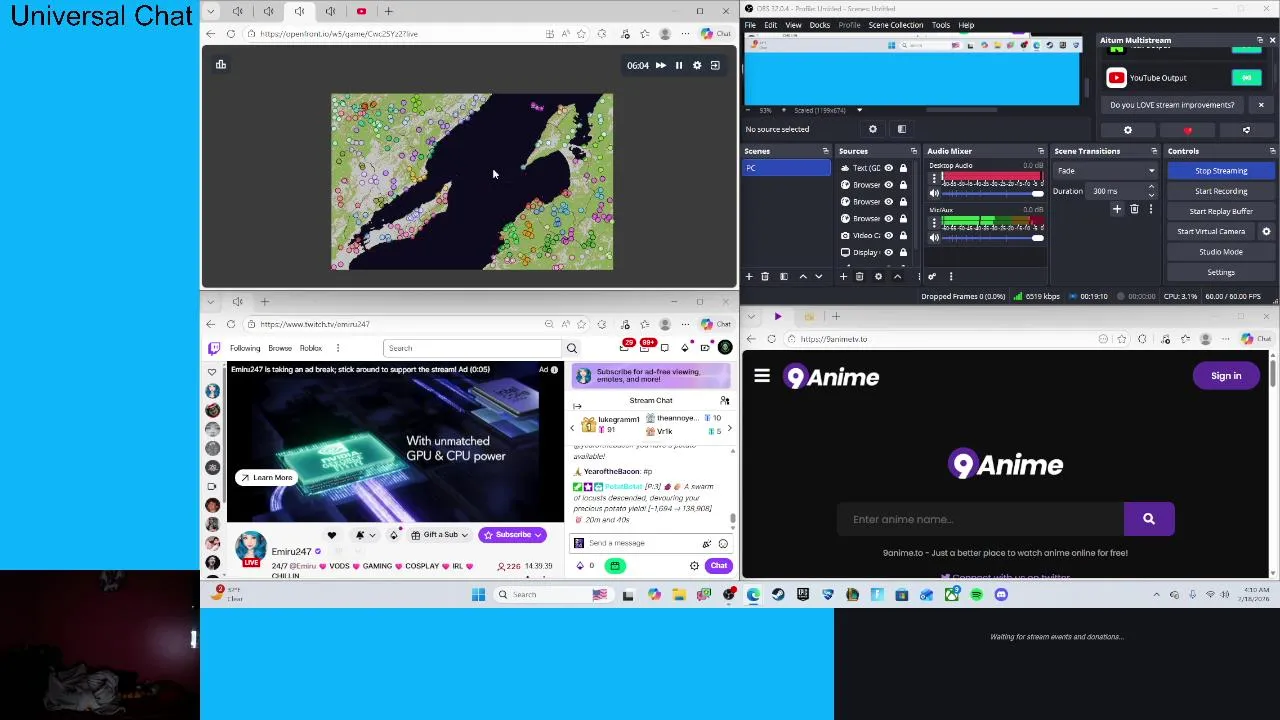Toggle the YouTube Output stream button in Aitum

point(1246,78)
